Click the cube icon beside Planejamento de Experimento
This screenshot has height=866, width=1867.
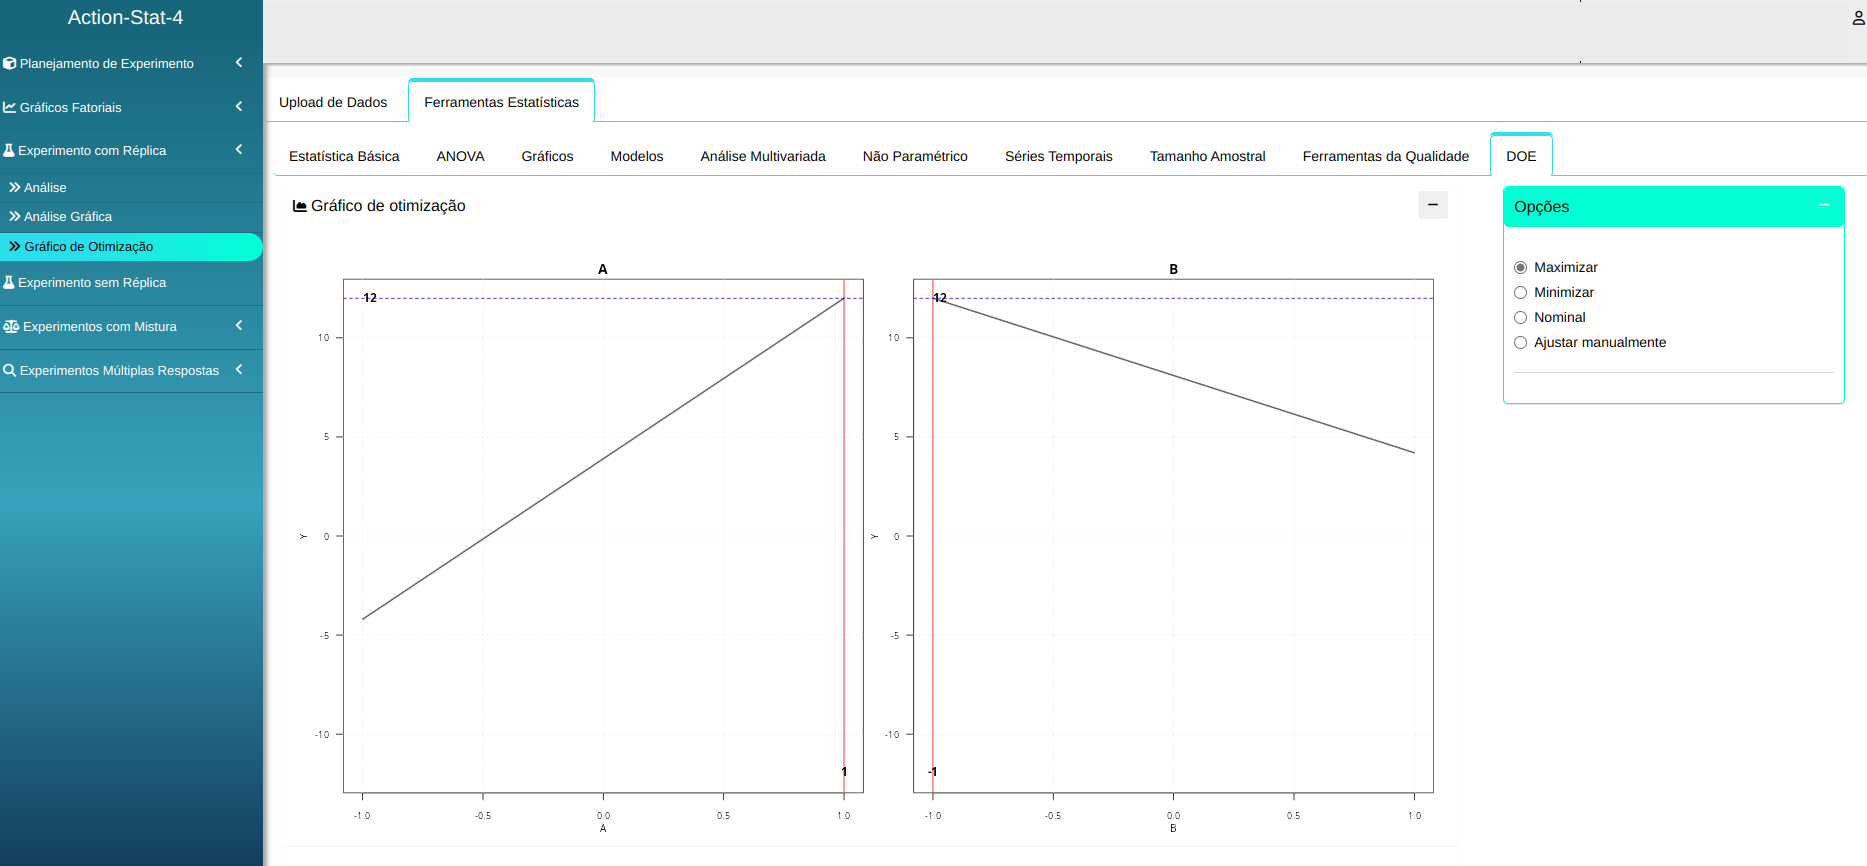[x=10, y=63]
